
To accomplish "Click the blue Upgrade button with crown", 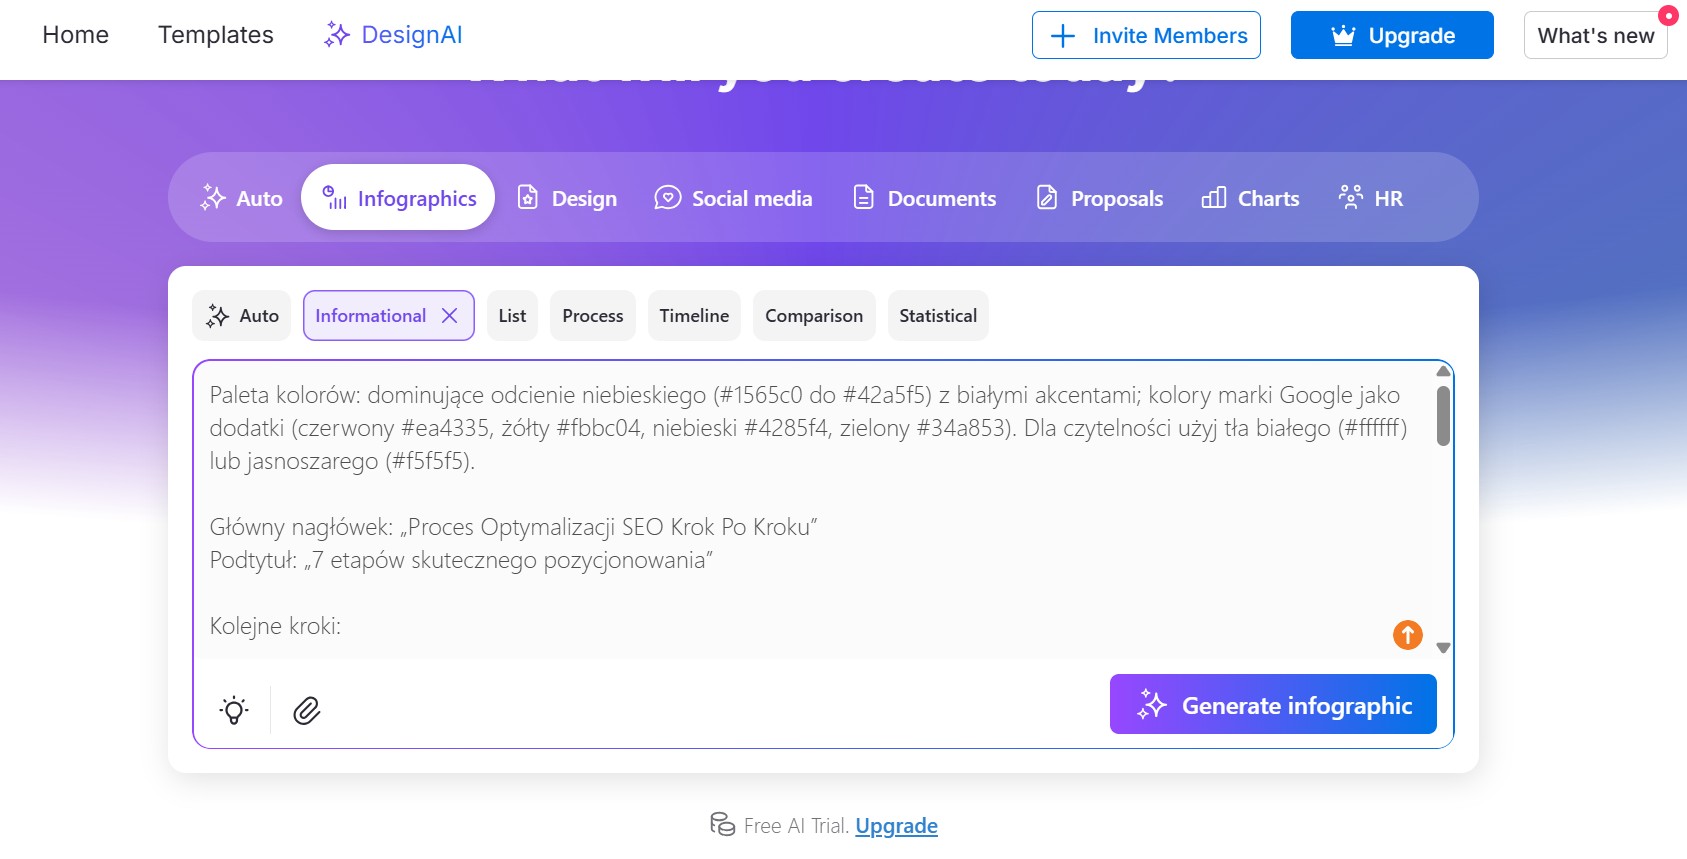I will 1392,35.
